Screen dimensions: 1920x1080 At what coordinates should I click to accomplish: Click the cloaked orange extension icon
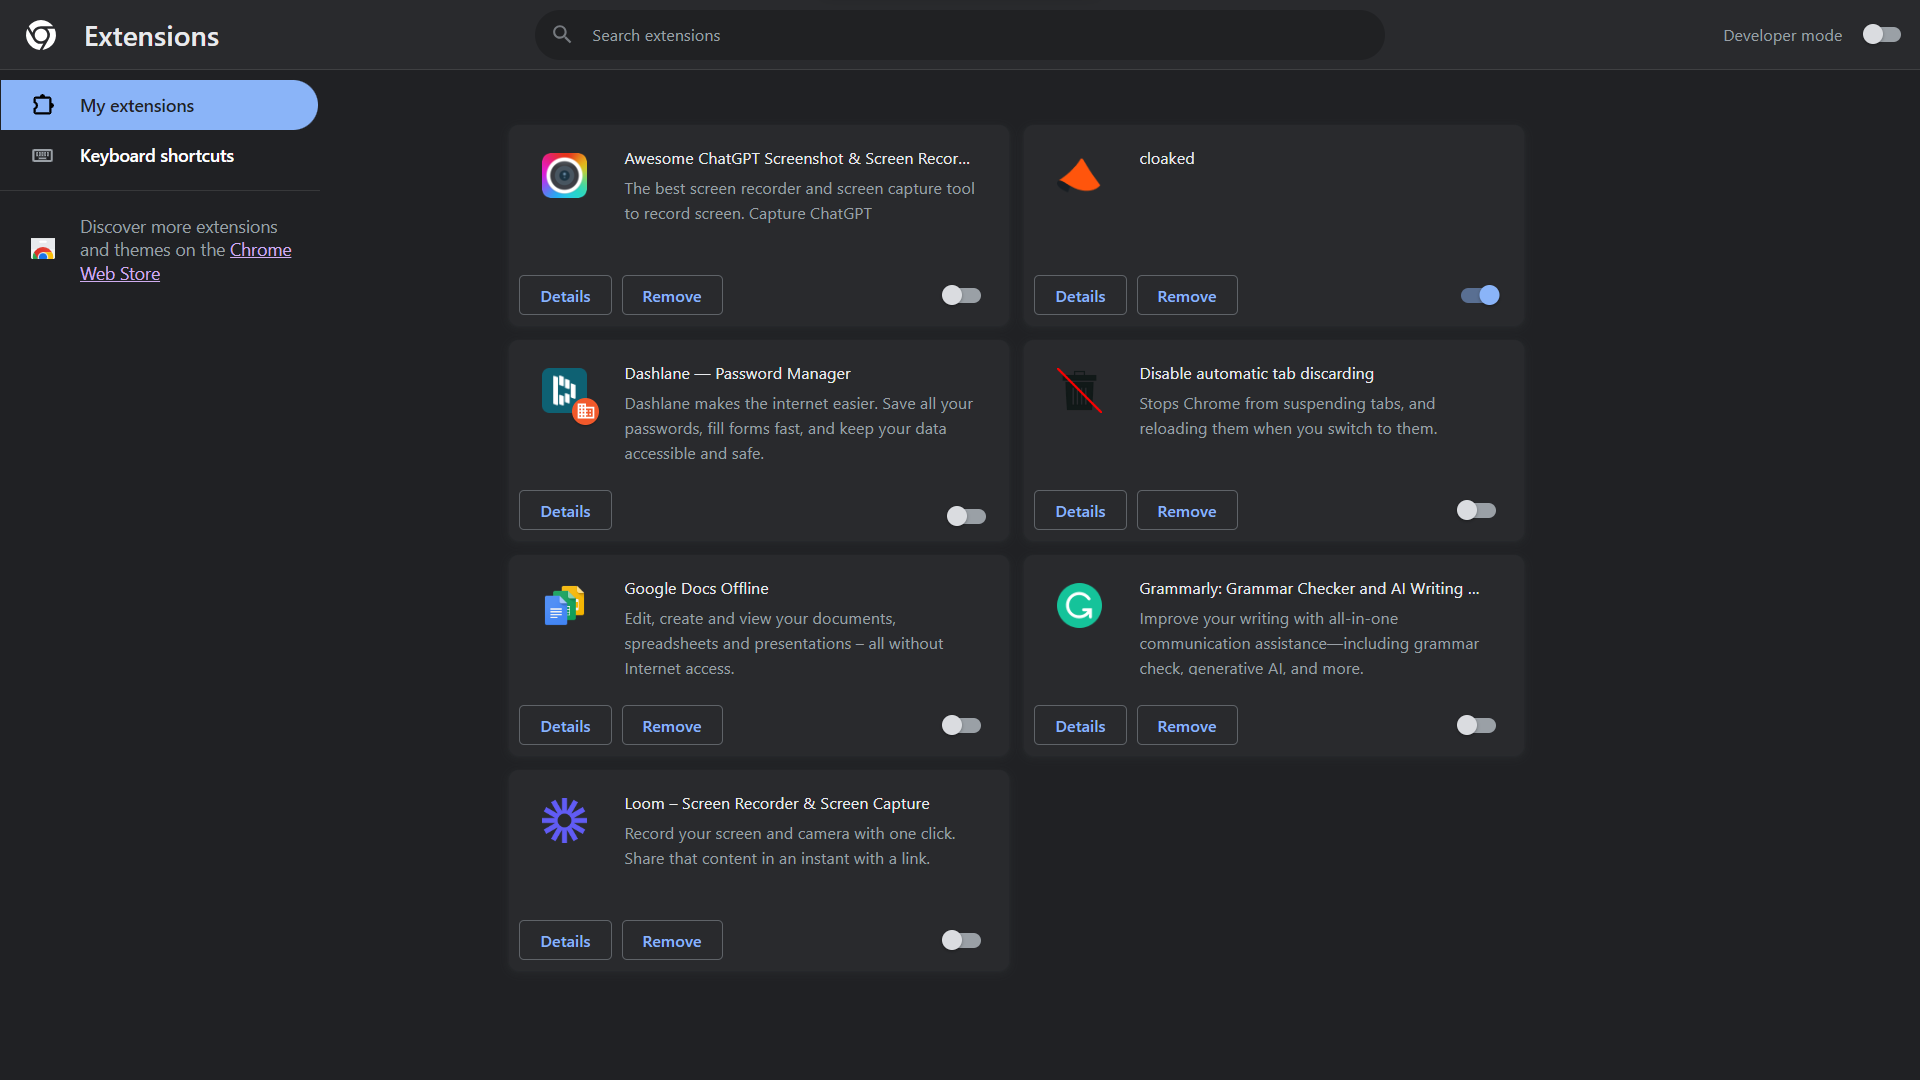tap(1079, 176)
